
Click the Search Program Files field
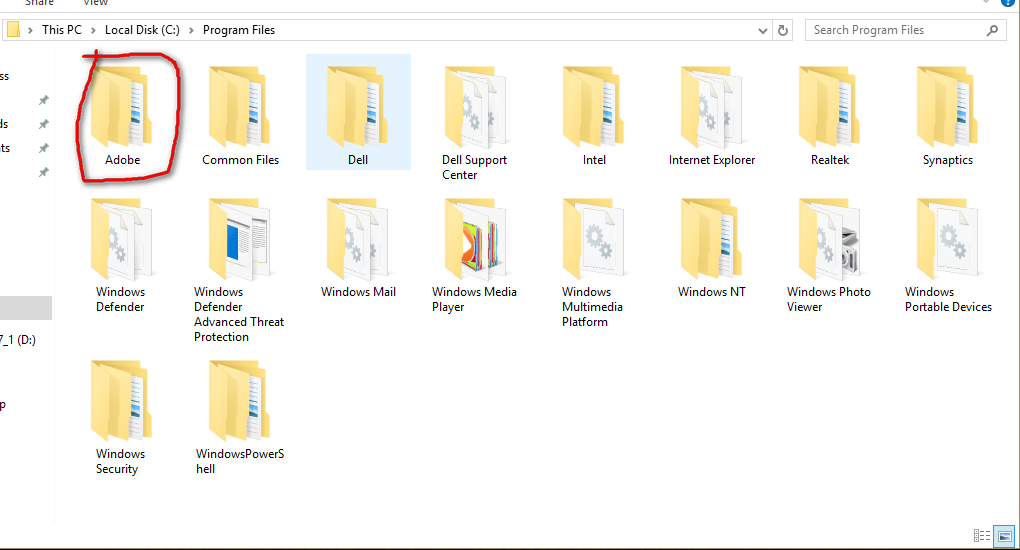pyautogui.click(x=906, y=30)
